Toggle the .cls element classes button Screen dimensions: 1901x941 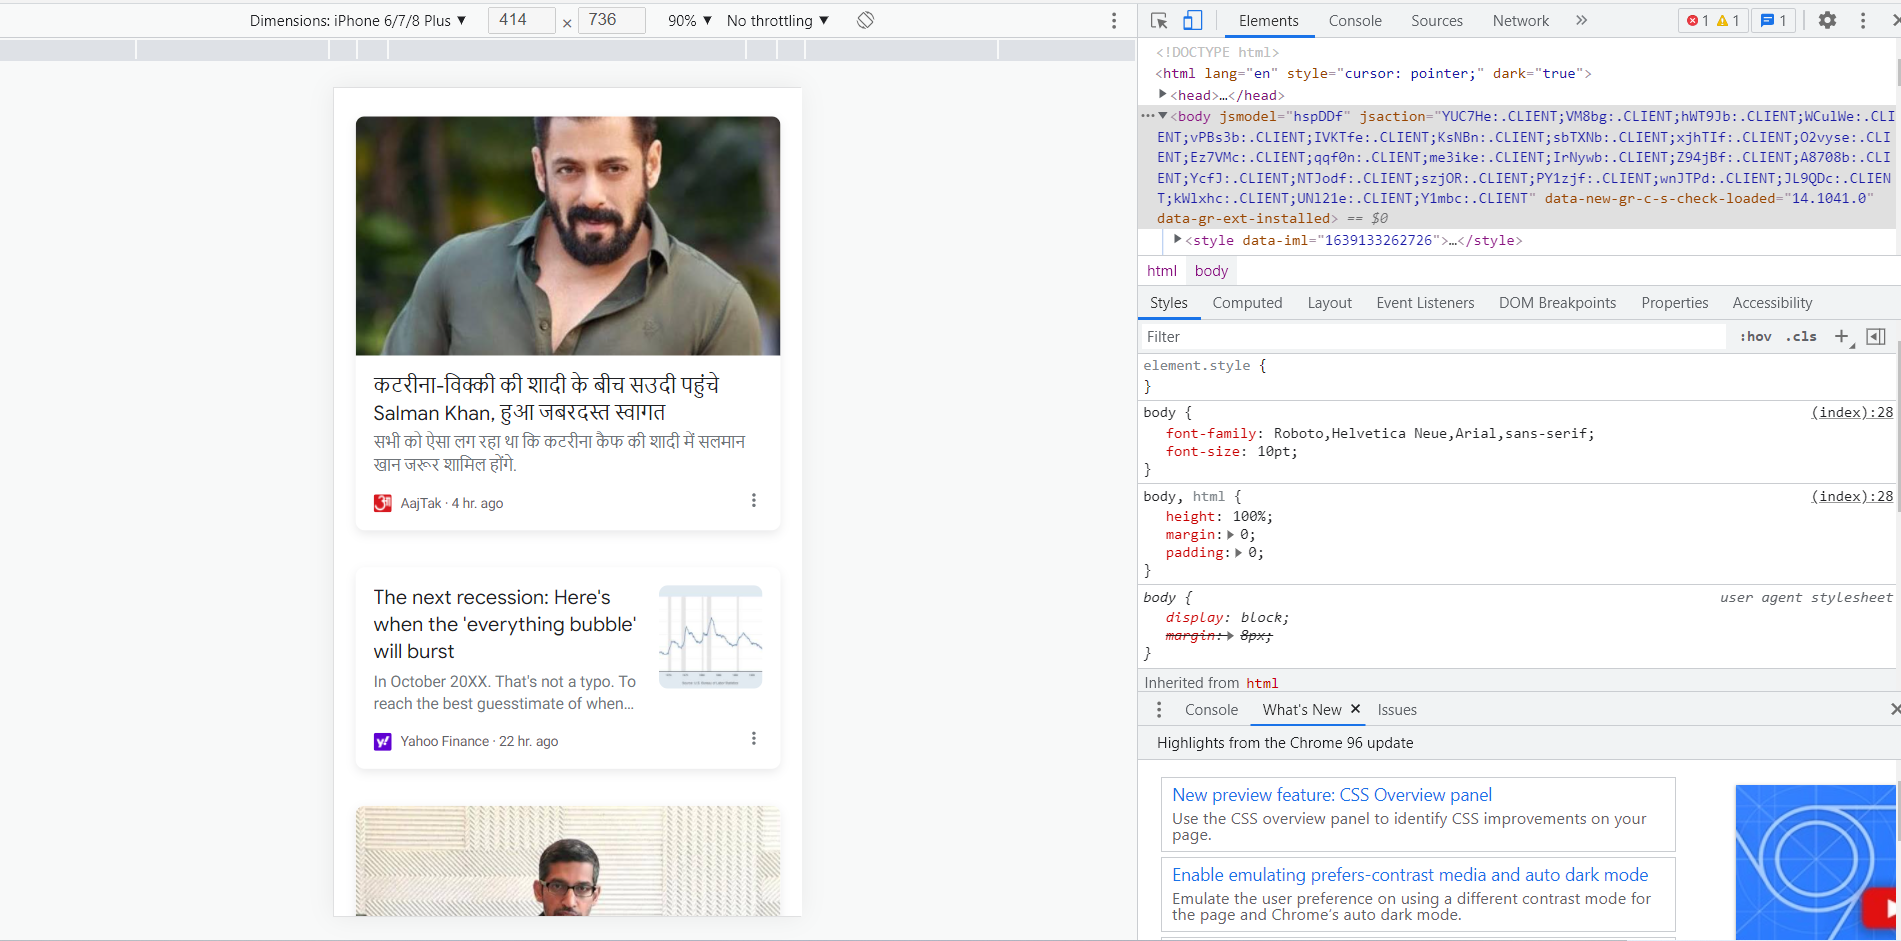1802,337
